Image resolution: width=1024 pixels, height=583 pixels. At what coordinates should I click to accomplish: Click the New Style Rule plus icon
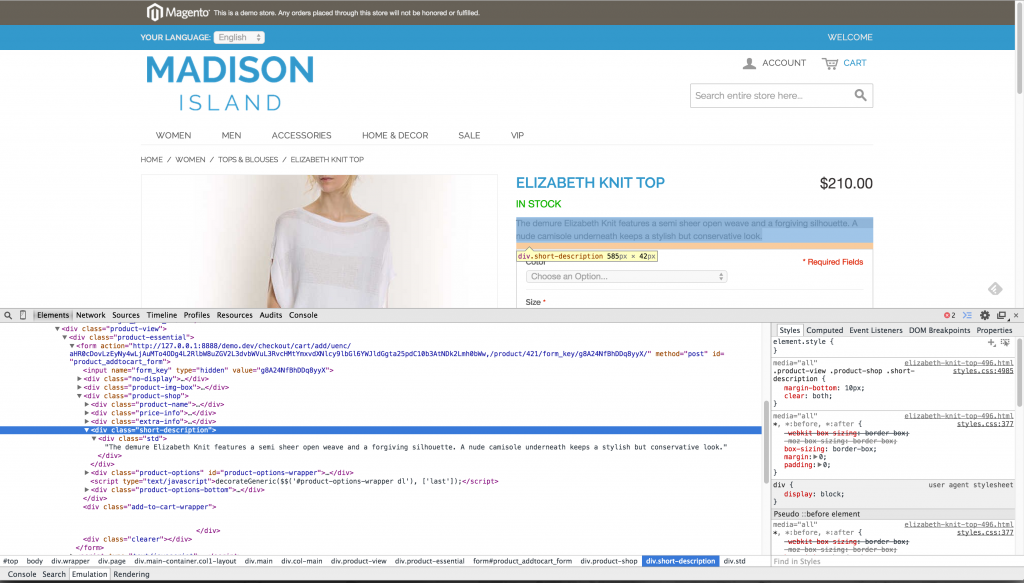point(991,342)
